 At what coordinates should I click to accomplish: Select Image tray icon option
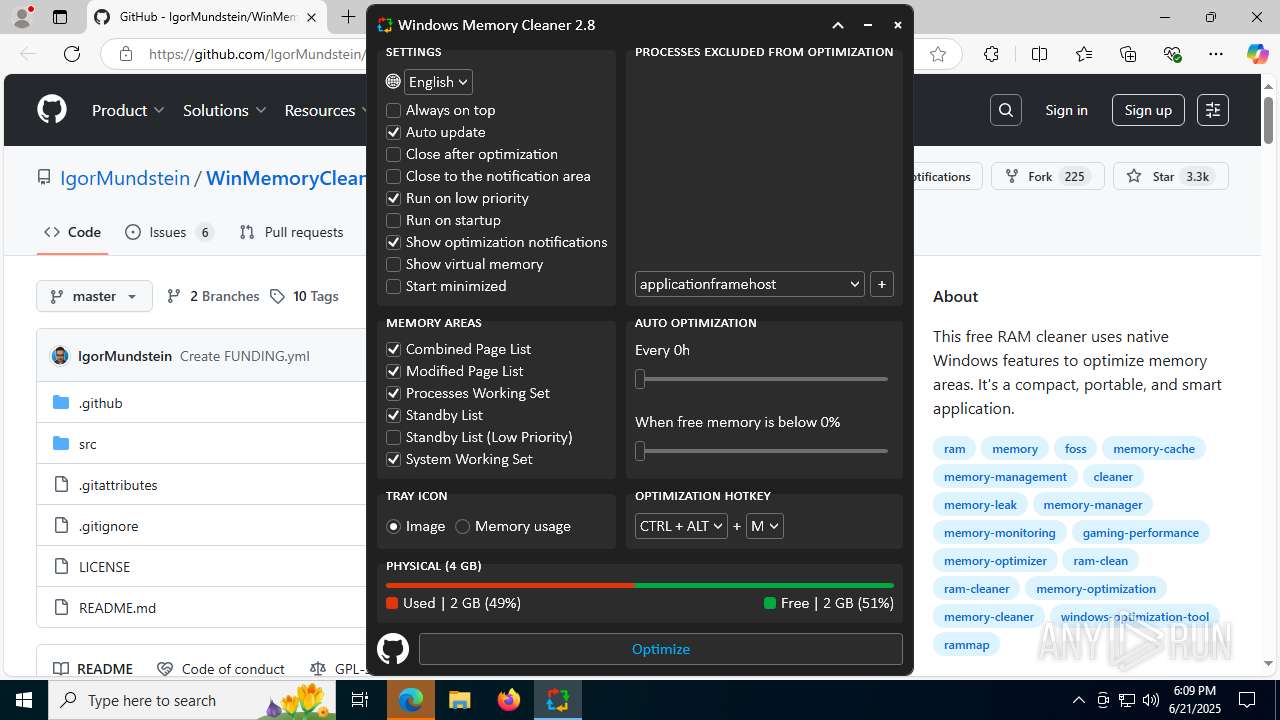(416, 526)
